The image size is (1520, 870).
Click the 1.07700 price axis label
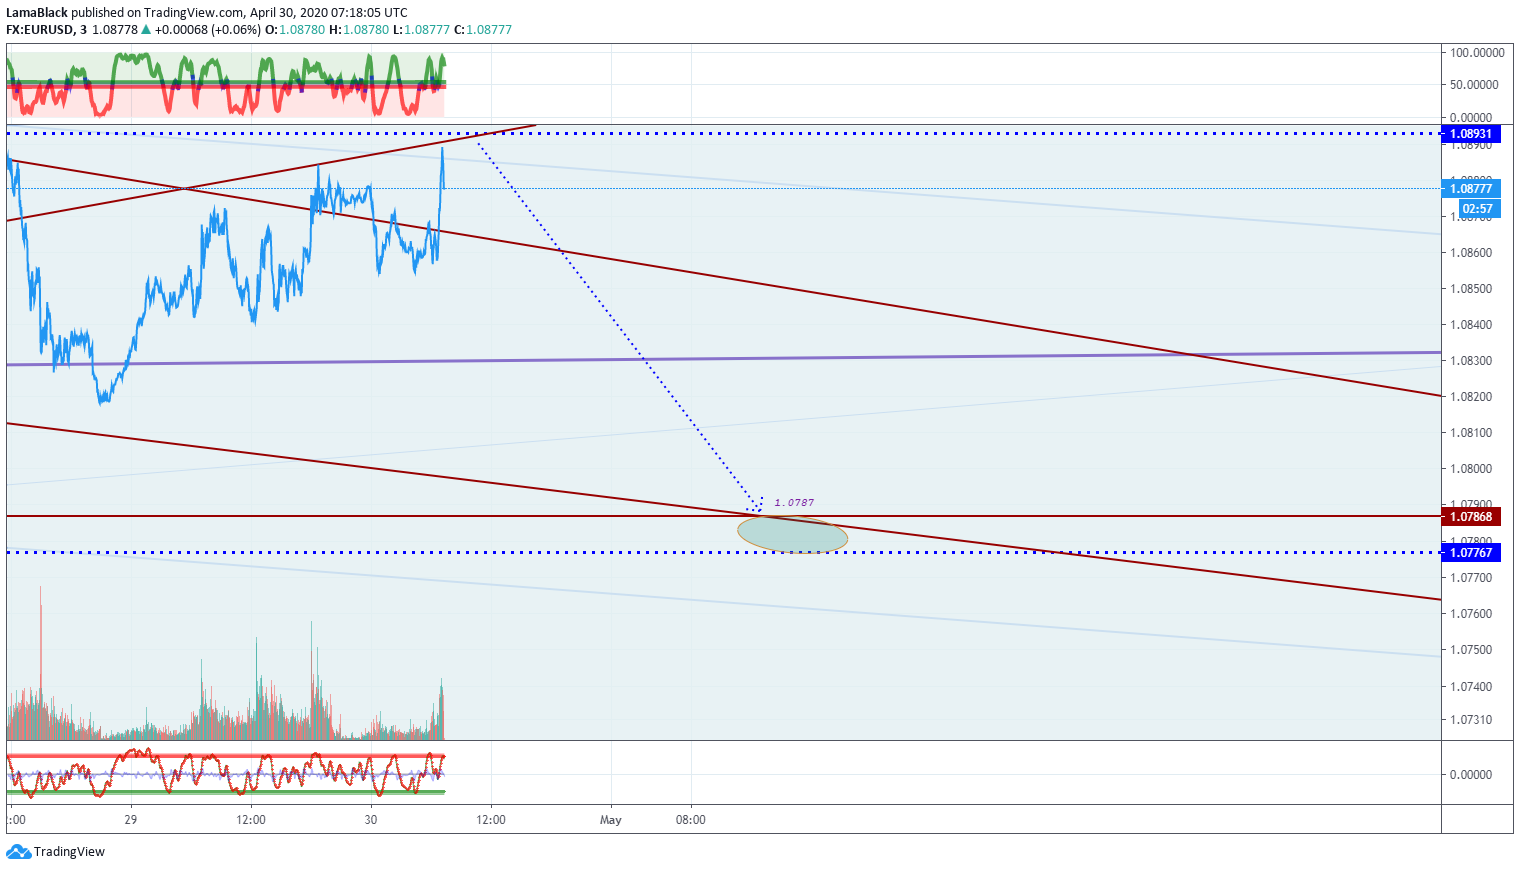point(1471,578)
